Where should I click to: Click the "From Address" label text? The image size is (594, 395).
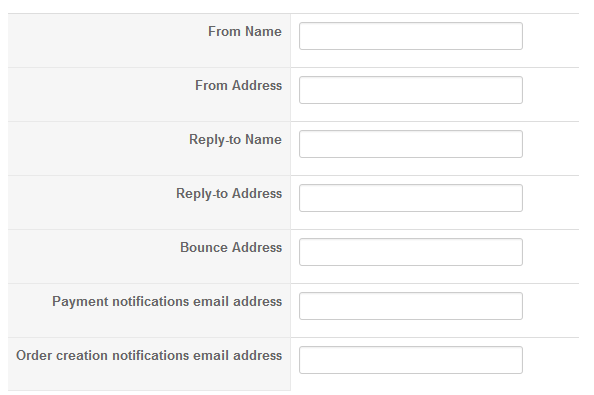(x=238, y=86)
